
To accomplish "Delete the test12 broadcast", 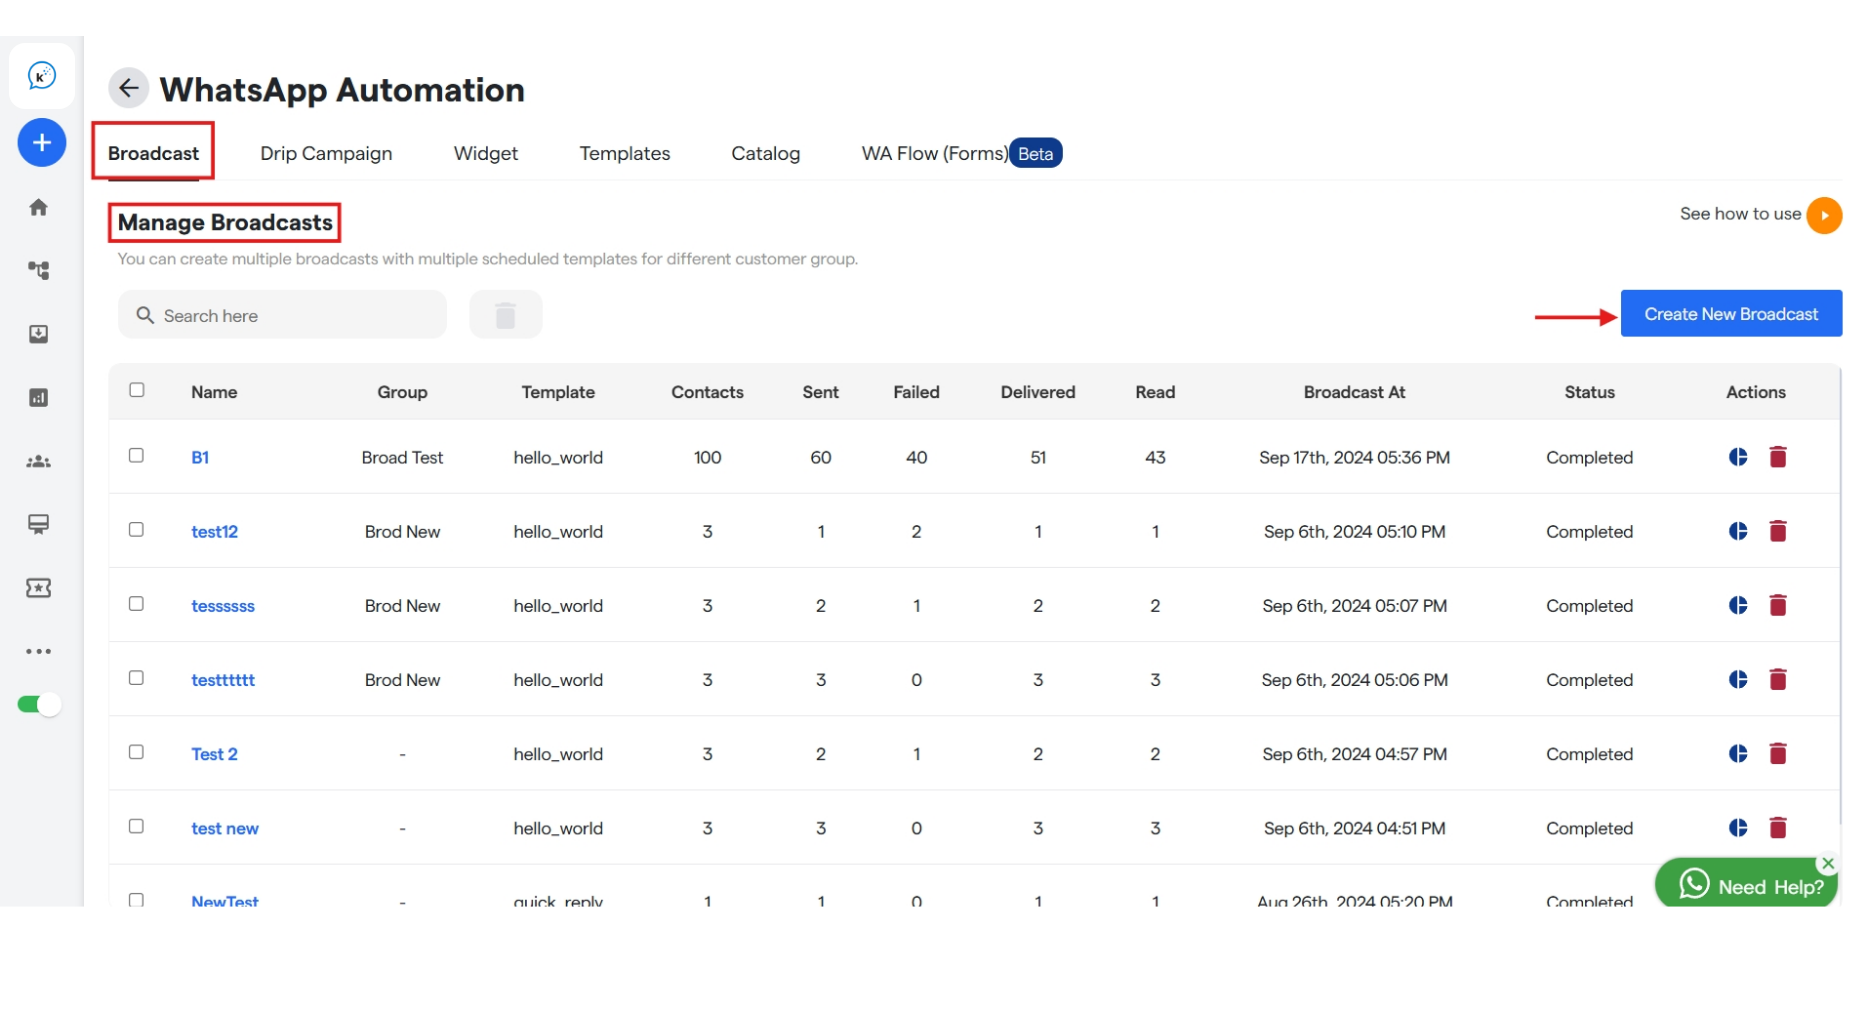I will coord(1778,531).
